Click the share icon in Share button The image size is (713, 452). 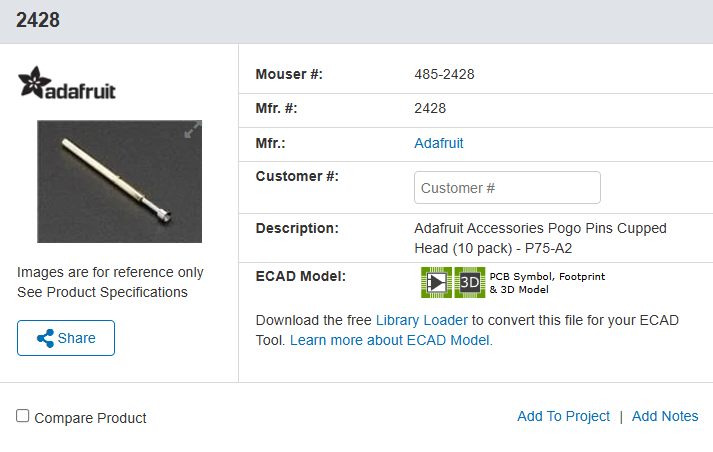click(x=45, y=338)
